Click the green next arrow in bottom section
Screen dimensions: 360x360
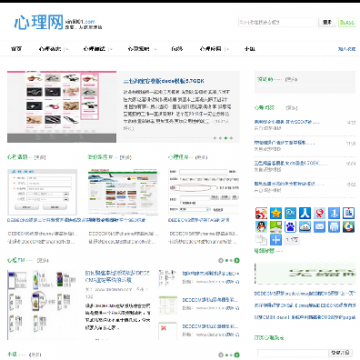pyautogui.click(x=237, y=355)
